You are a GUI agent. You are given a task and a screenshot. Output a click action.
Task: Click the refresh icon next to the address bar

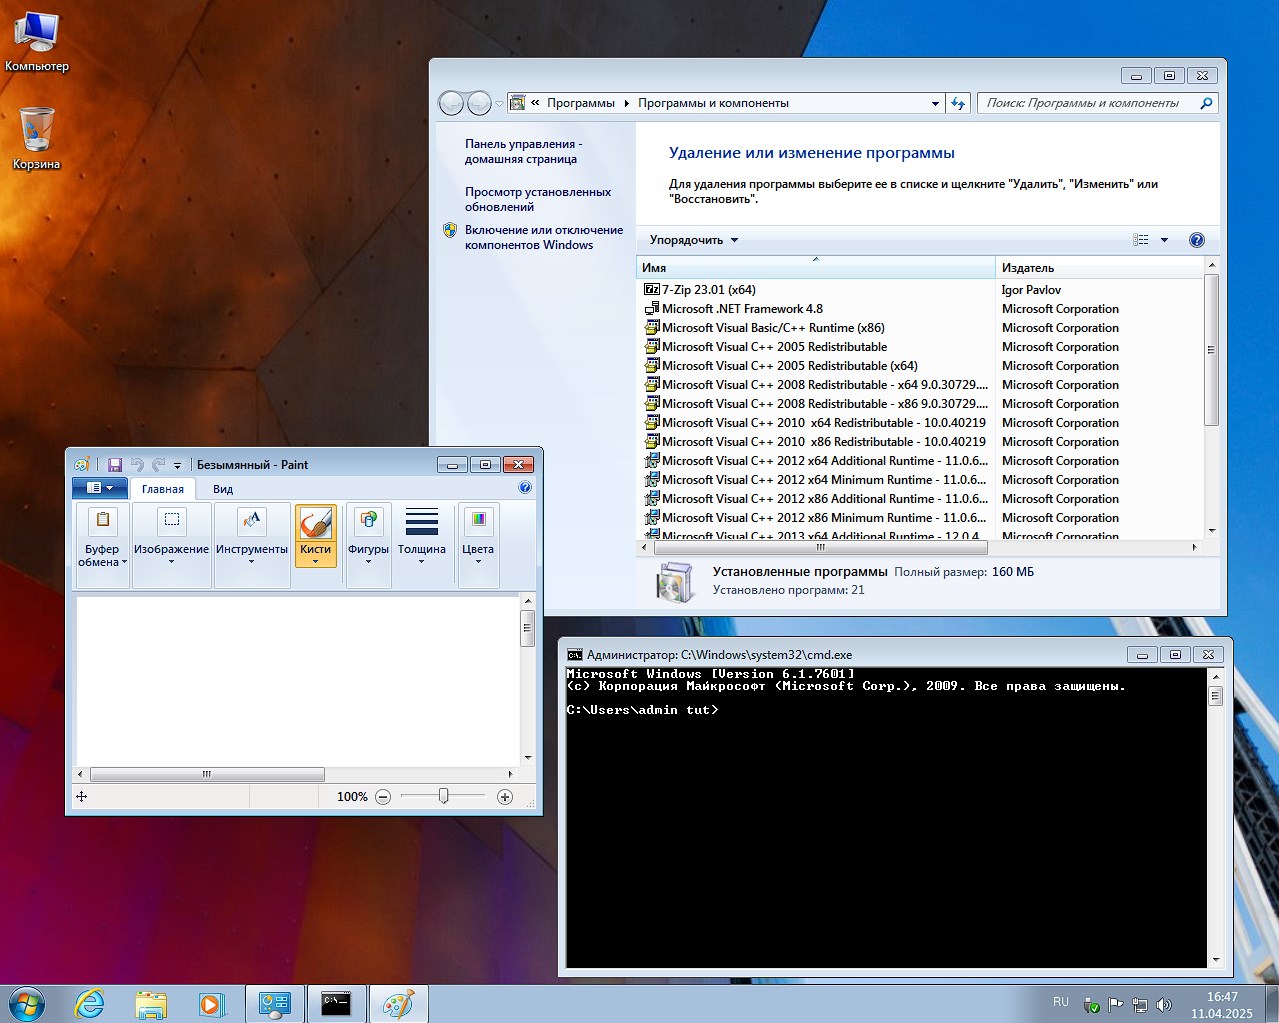957,102
